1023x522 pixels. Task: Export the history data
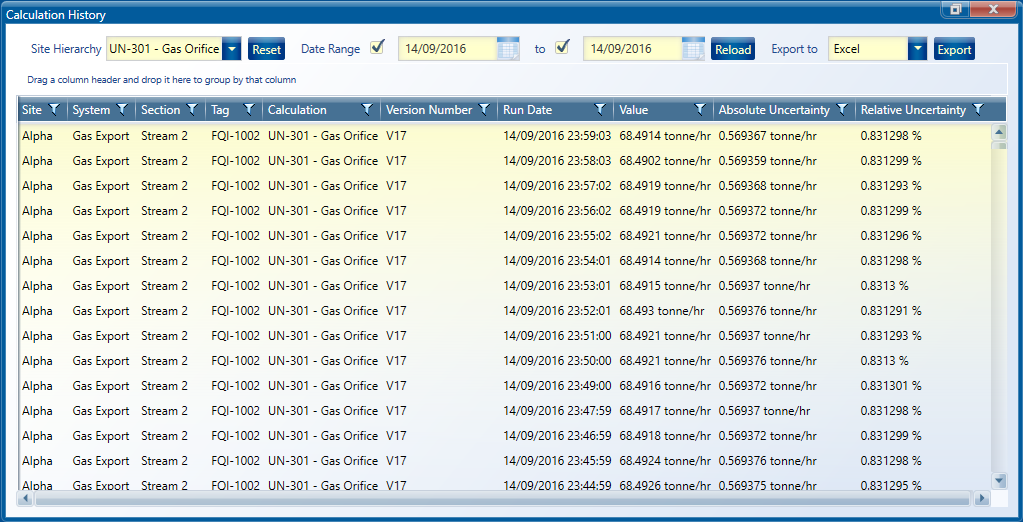tap(954, 50)
